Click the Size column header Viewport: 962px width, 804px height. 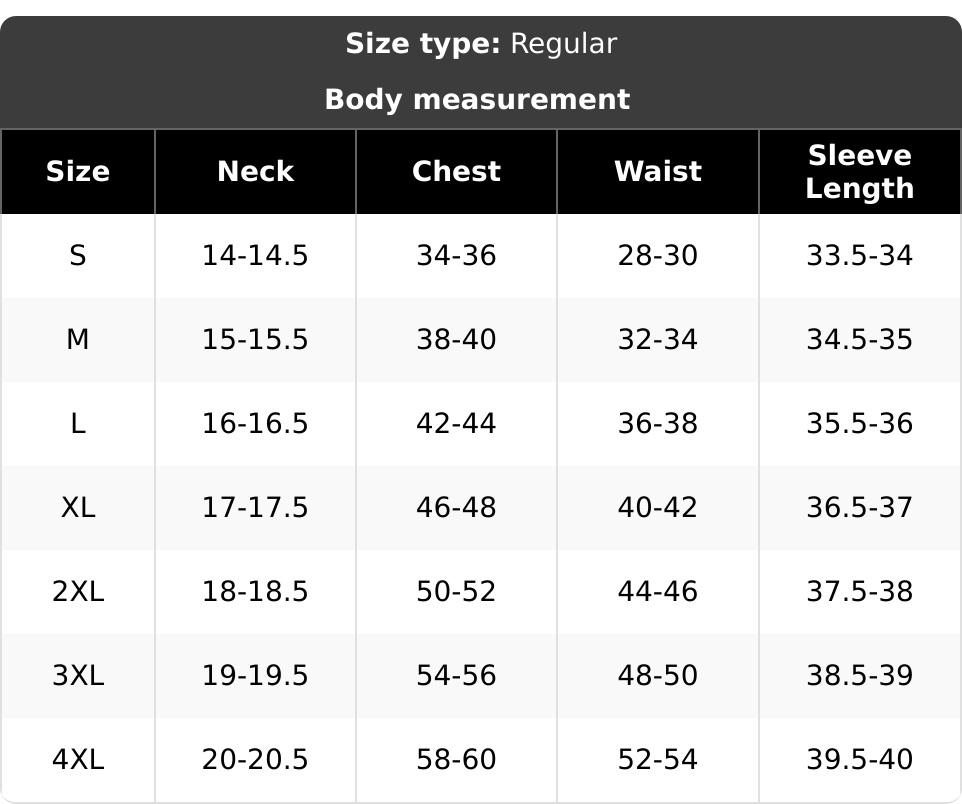[x=78, y=171]
